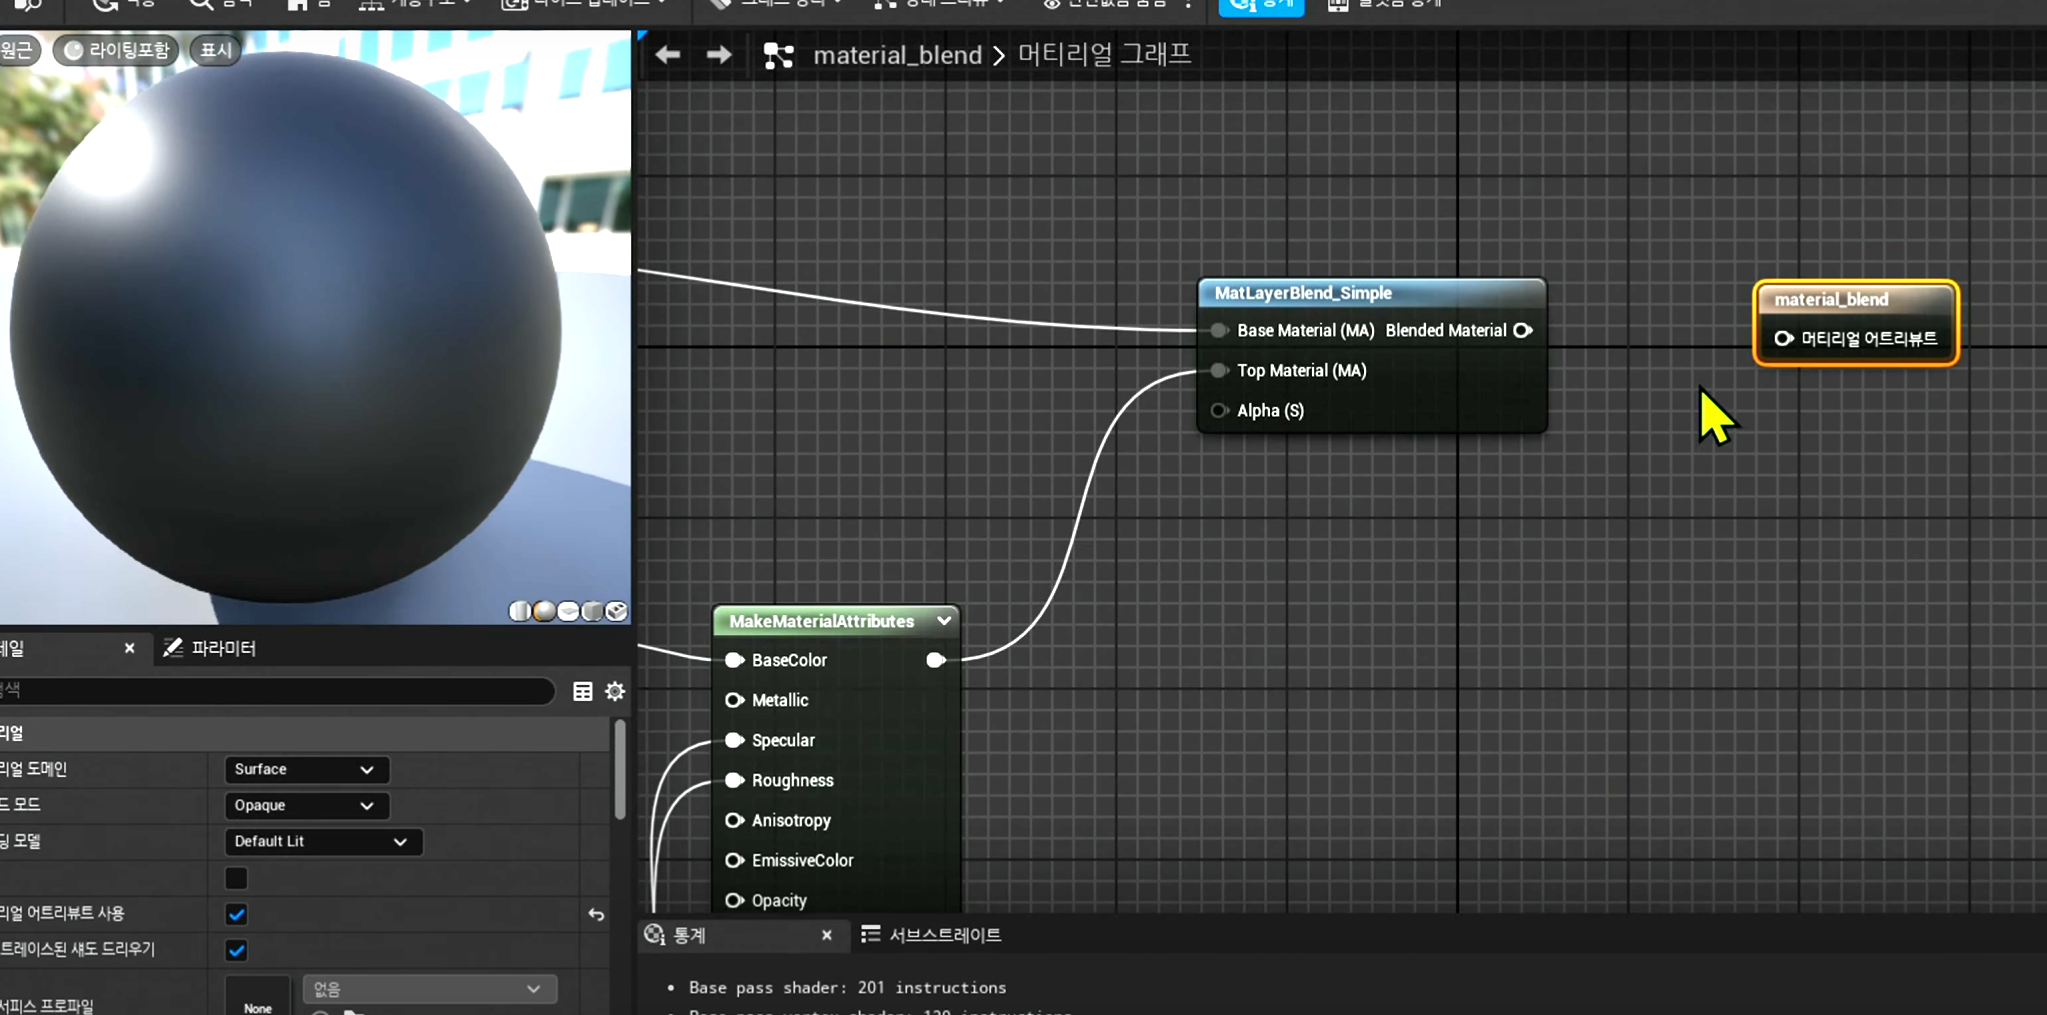Reset Use Material Attributes to default arrow
This screenshot has height=1015, width=2047.
pos(596,914)
